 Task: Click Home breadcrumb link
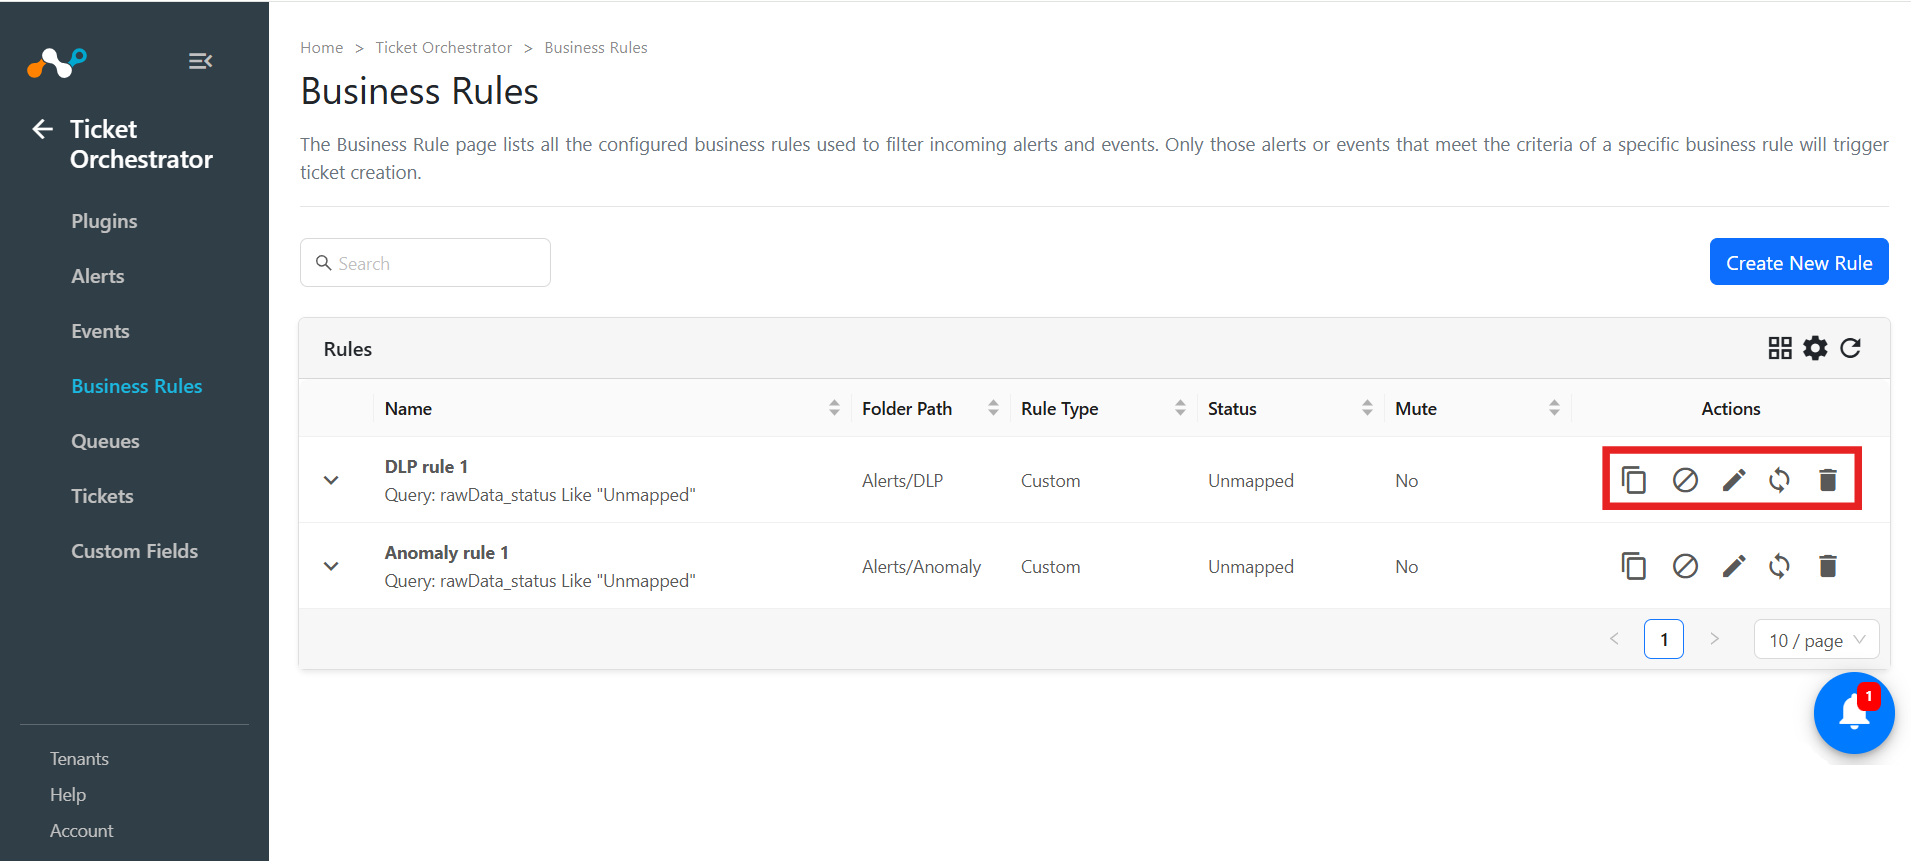tap(322, 47)
